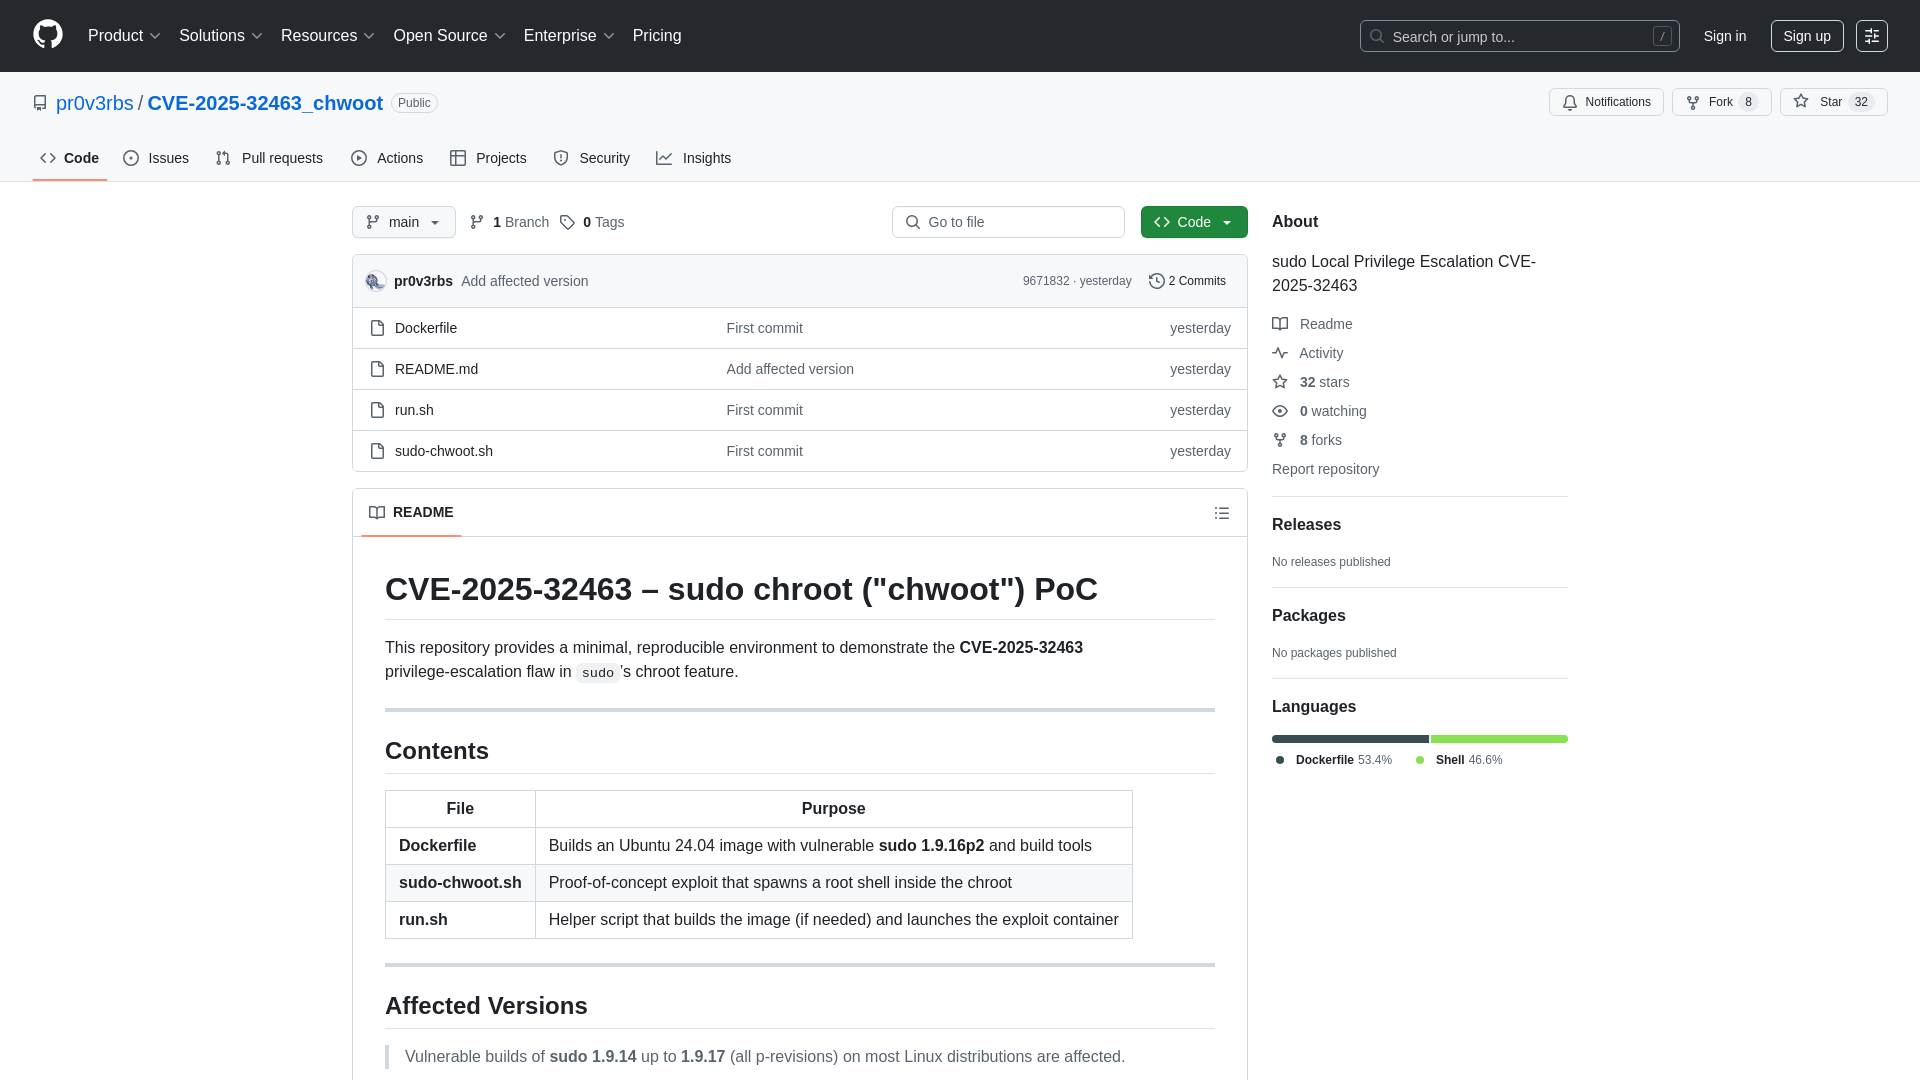1920x1080 pixels.
Task: Focus the Go to file input
Action: coord(1008,222)
